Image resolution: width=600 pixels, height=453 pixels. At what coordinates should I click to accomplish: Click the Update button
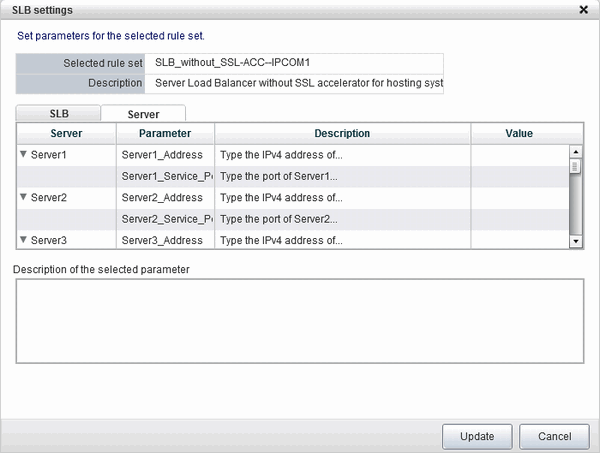pyautogui.click(x=477, y=436)
